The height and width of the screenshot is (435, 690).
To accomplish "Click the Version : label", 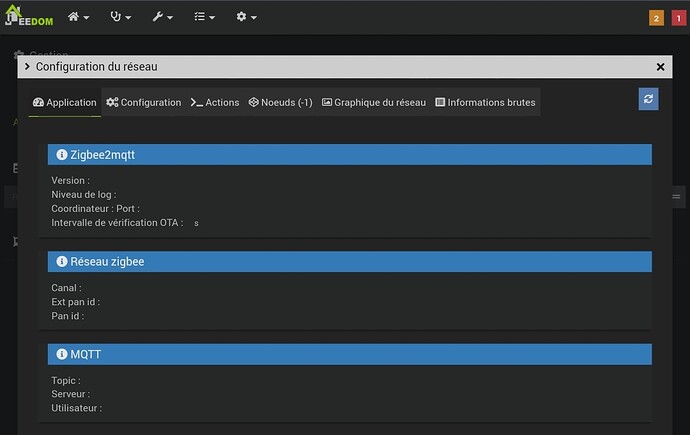I will click(x=70, y=180).
